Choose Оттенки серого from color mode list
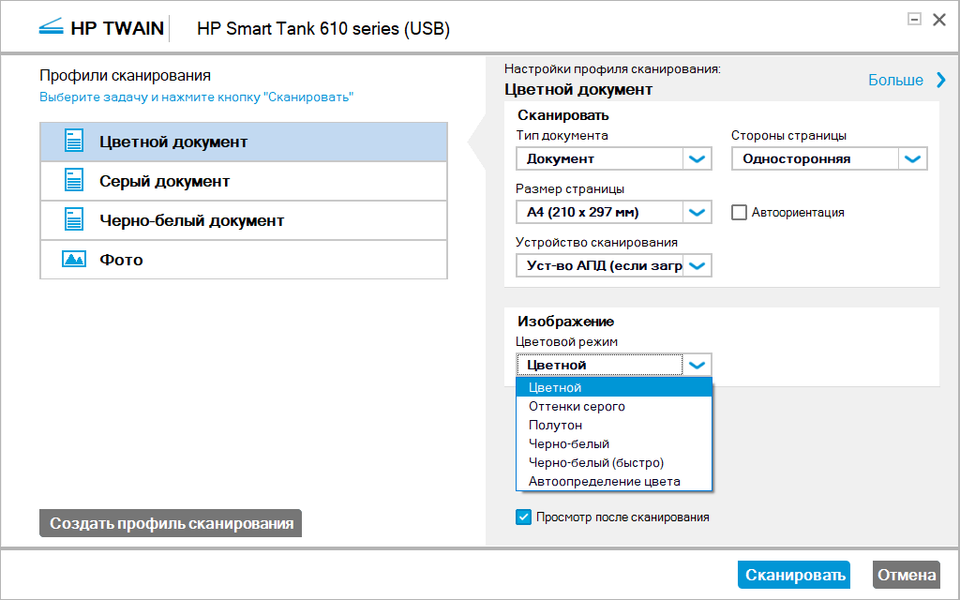960x600 pixels. pos(577,406)
